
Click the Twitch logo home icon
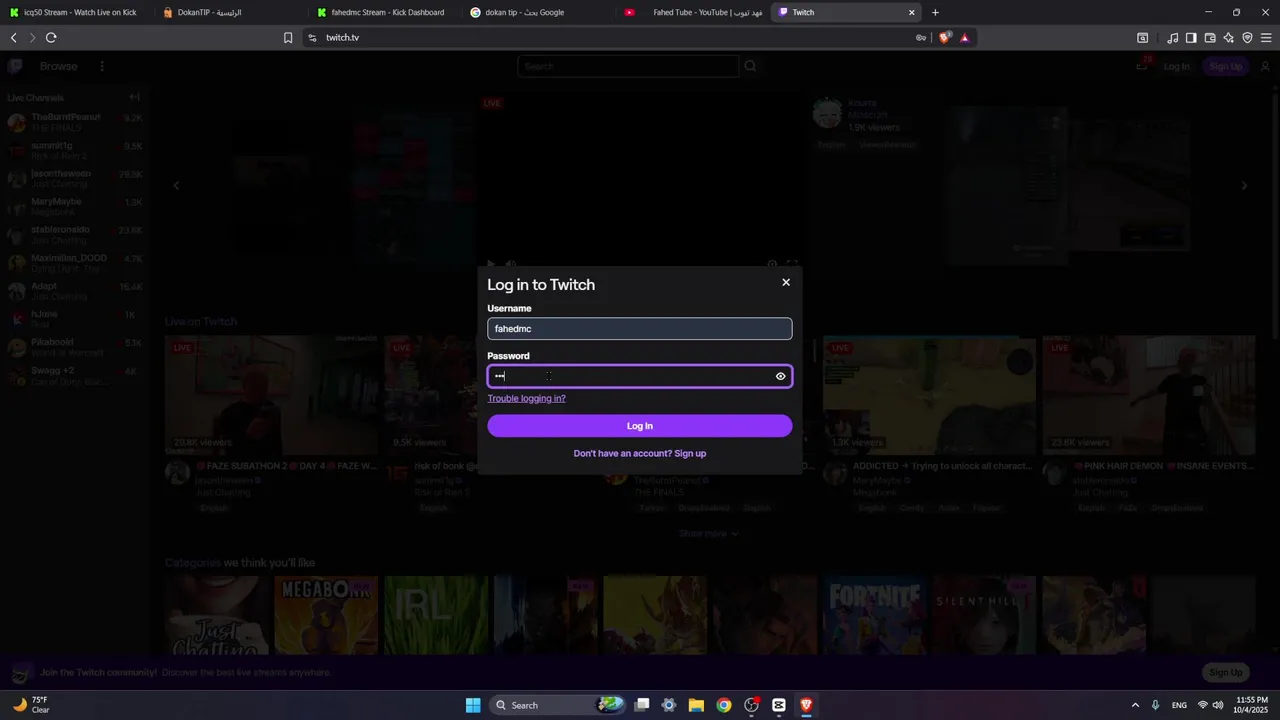[x=15, y=66]
